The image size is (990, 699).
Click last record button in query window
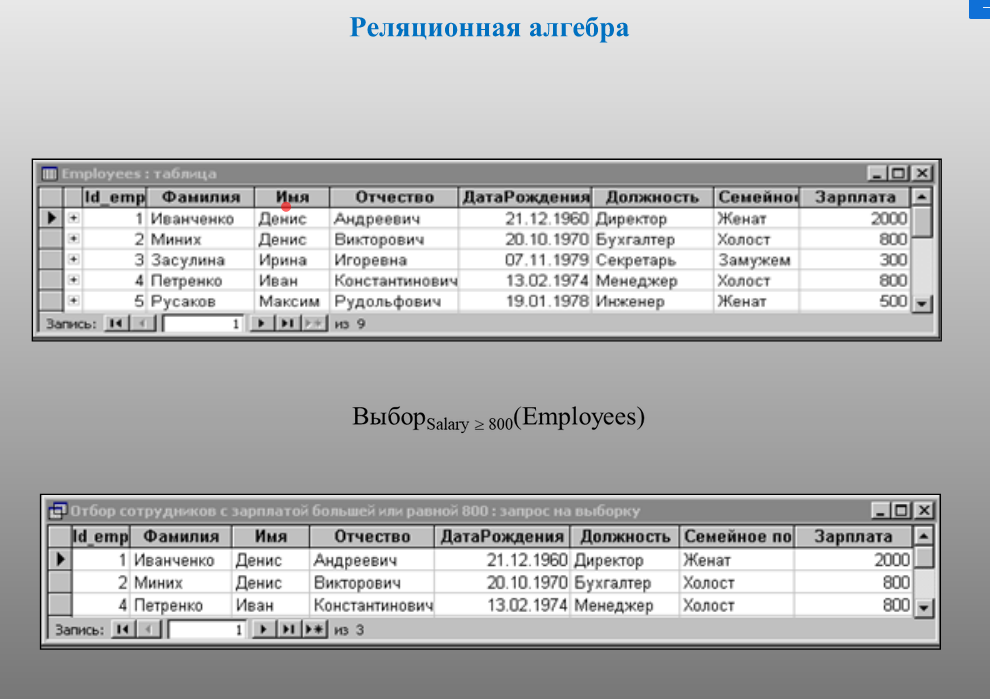click(289, 629)
